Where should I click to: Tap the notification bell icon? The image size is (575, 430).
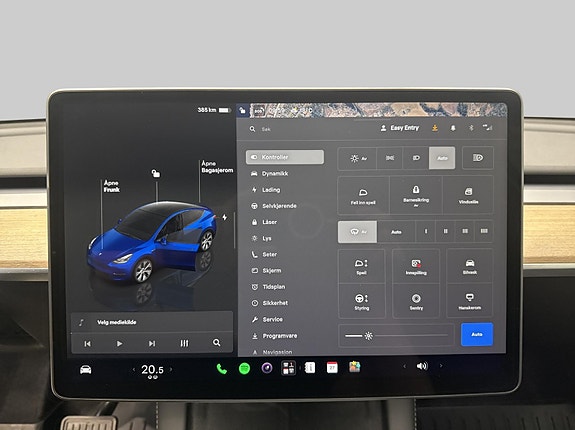[453, 128]
